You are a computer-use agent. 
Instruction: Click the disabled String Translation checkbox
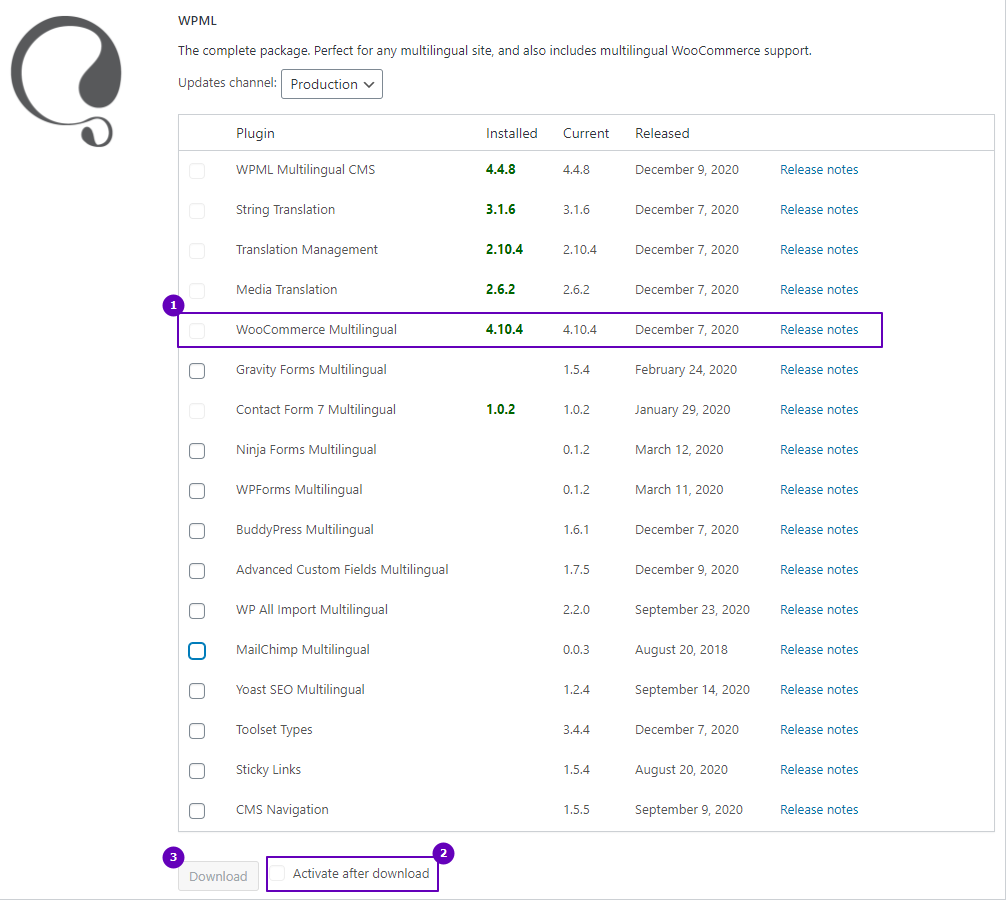(x=197, y=210)
